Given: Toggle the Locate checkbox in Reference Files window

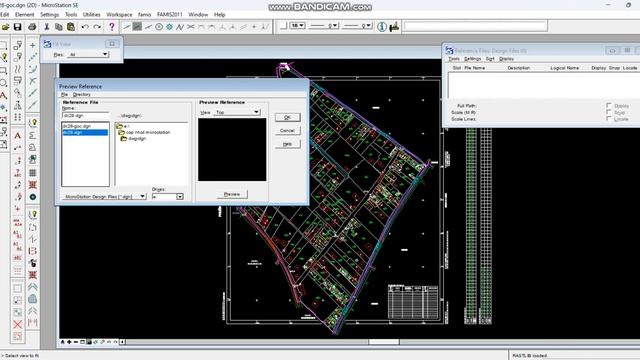Looking at the screenshot, I should coord(609,119).
